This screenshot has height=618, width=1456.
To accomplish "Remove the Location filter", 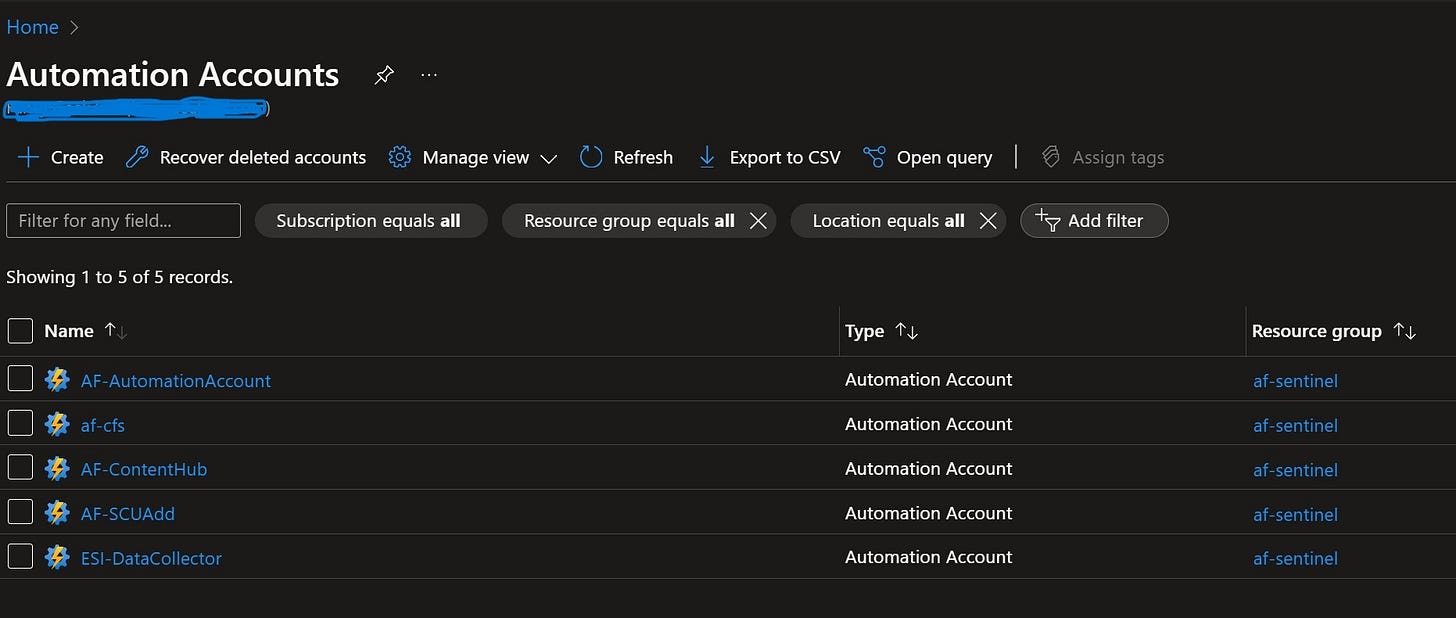I will coord(988,221).
